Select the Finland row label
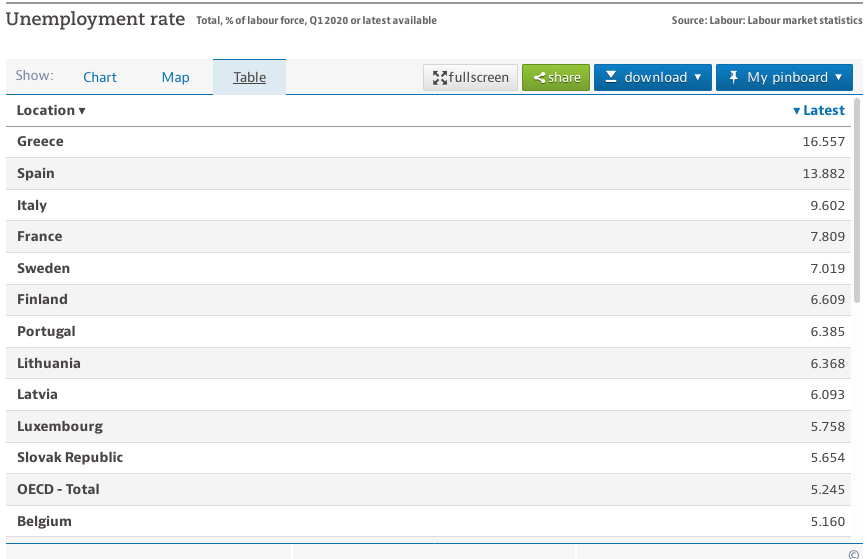 tap(42, 299)
